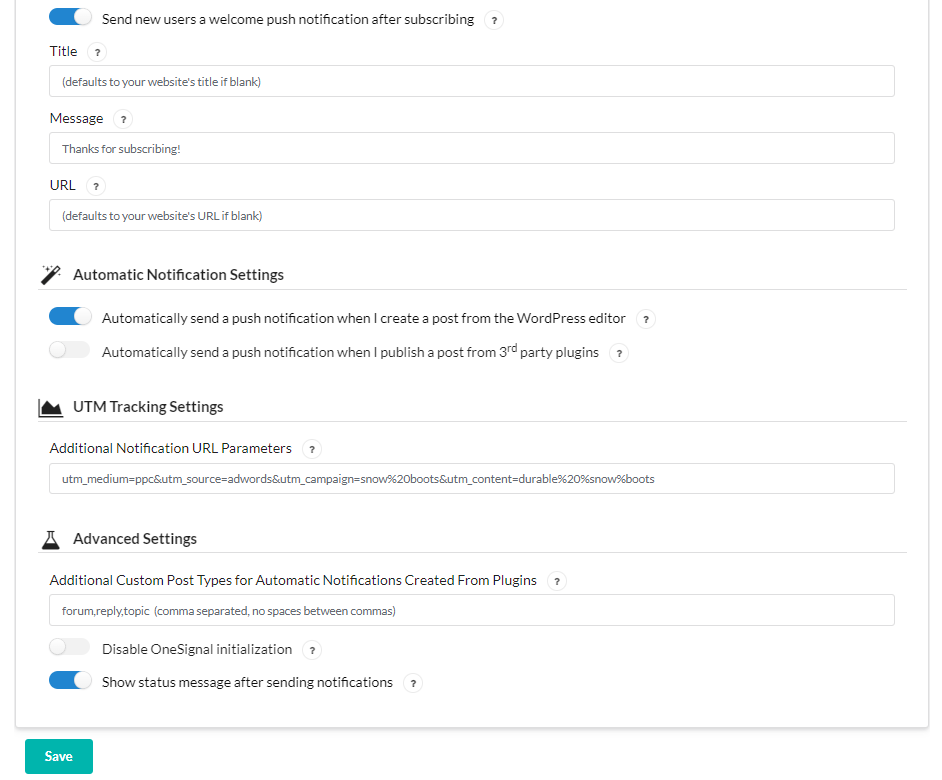Click the magic wand Automatic Notification icon
Screen dimensions: 942x780
click(x=50, y=275)
